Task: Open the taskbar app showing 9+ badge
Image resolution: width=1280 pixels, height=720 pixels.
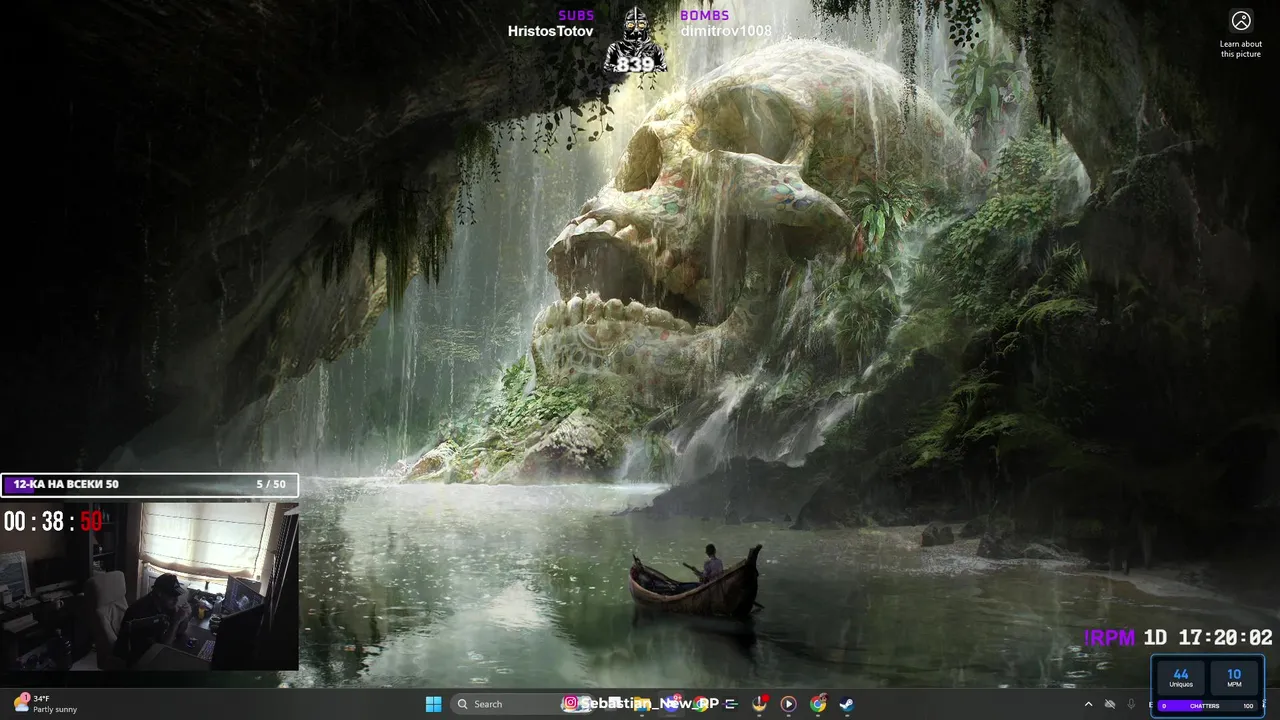Action: pyautogui.click(x=672, y=704)
